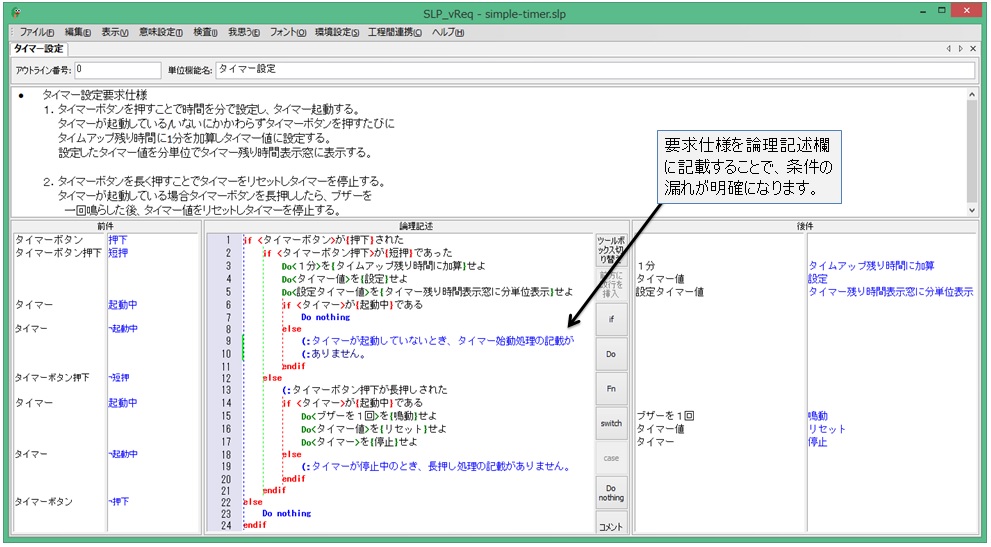Open the 工程間連携 menu
The height and width of the screenshot is (547, 991).
click(x=395, y=32)
